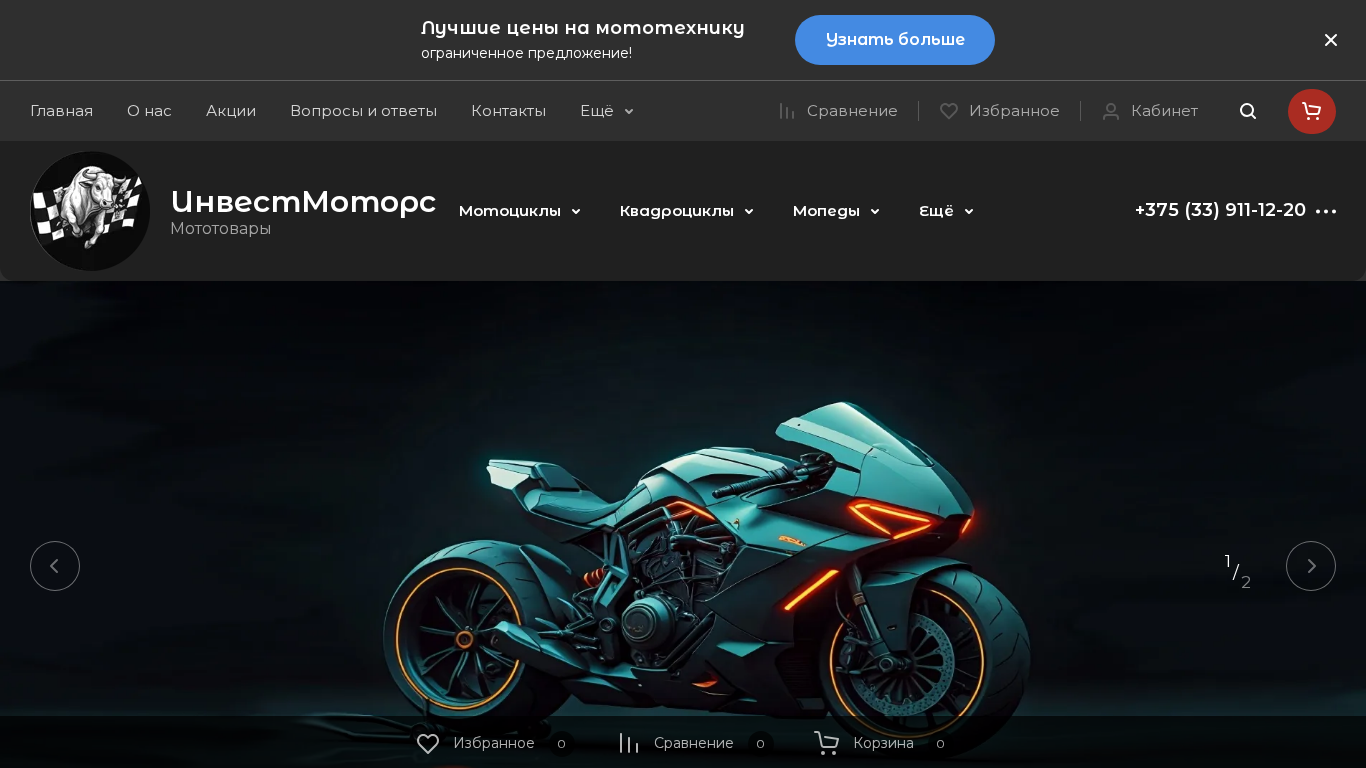Open Сравнение bars icon in top bar
Screen dimensions: 1366x768
pyautogui.click(x=787, y=111)
